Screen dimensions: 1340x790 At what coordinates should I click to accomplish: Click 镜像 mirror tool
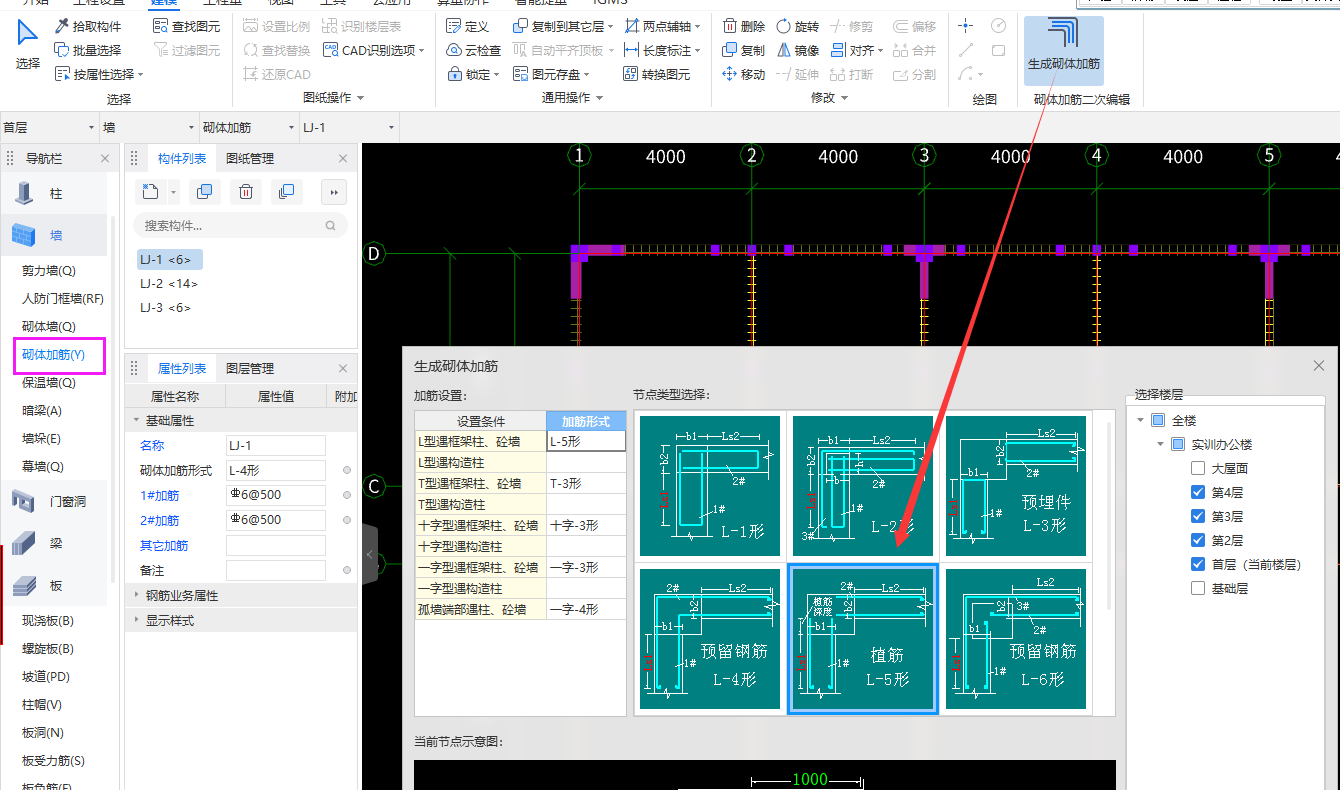pyautogui.click(x=797, y=50)
